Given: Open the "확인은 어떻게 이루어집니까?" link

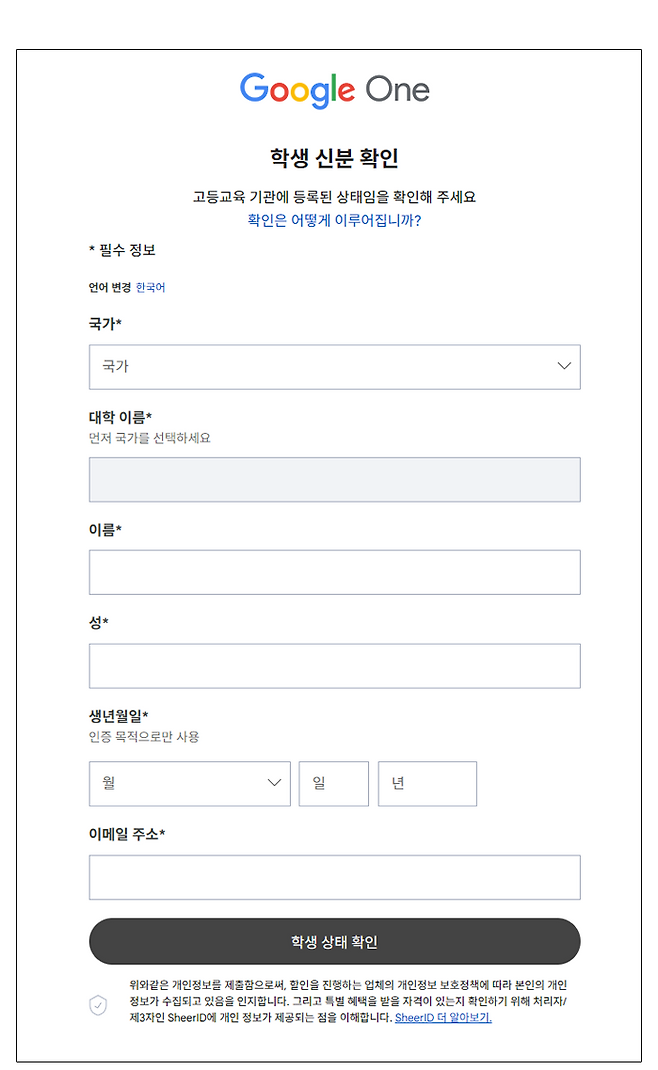Looking at the screenshot, I should [x=334, y=220].
